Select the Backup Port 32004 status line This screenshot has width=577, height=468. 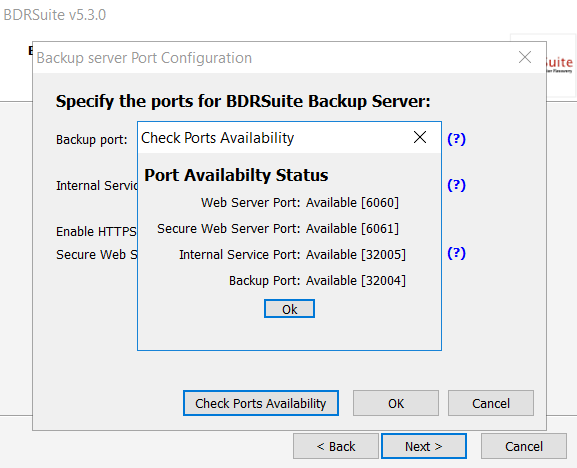click(x=317, y=281)
